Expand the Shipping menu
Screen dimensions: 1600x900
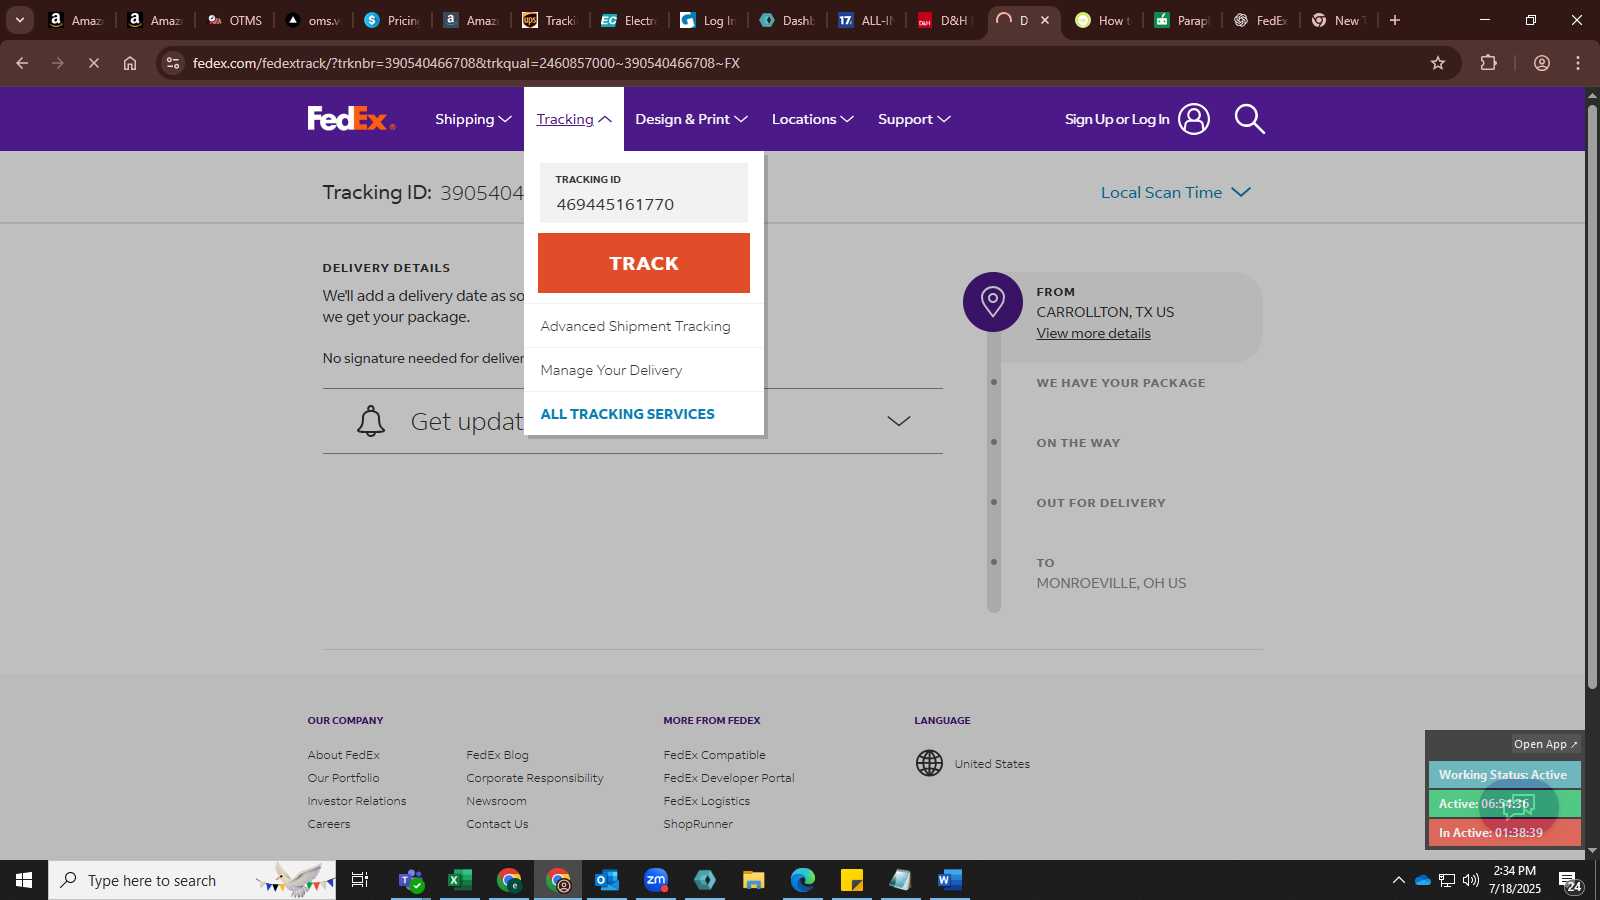coord(473,119)
